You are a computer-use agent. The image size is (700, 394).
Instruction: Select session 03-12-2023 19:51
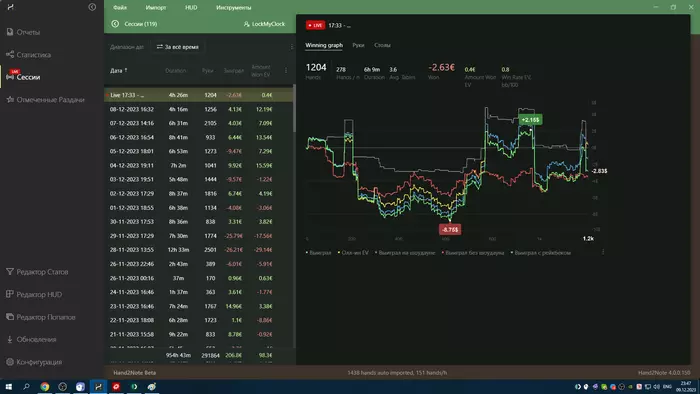click(x=199, y=179)
